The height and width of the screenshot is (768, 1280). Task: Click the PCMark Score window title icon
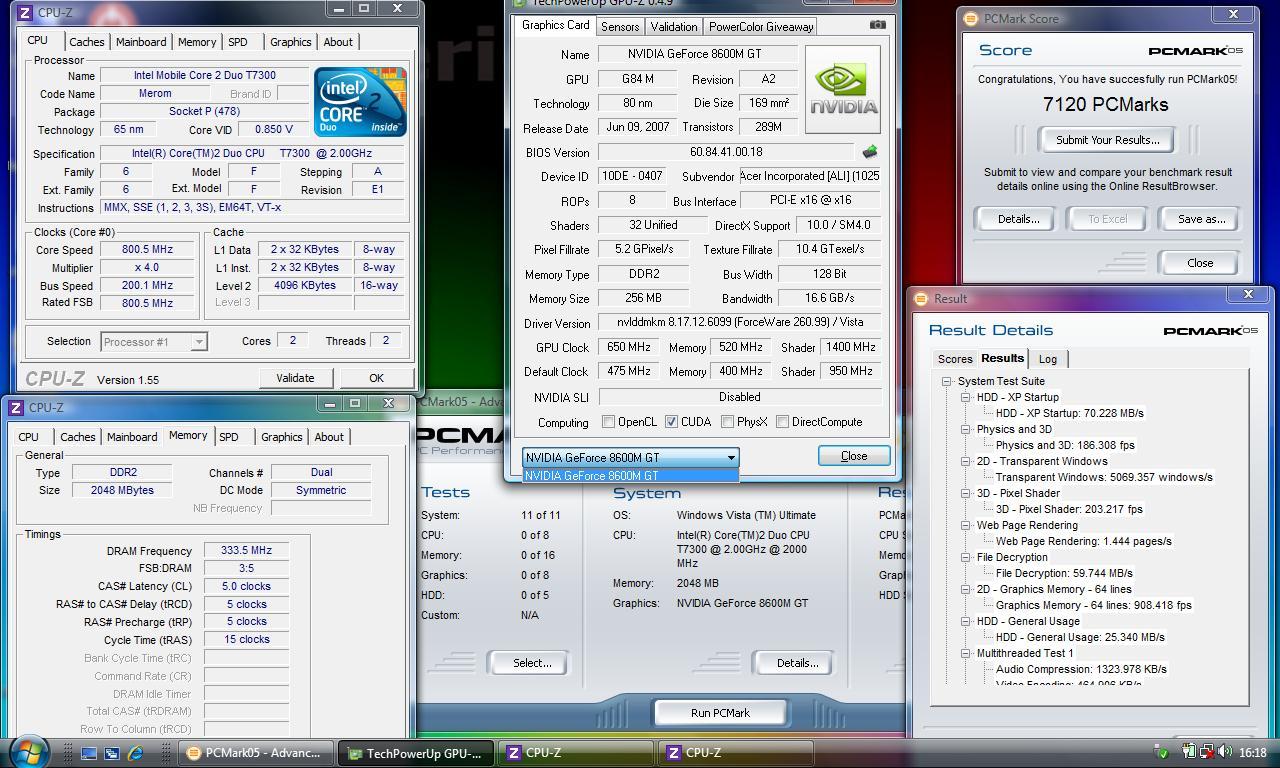tap(970, 18)
